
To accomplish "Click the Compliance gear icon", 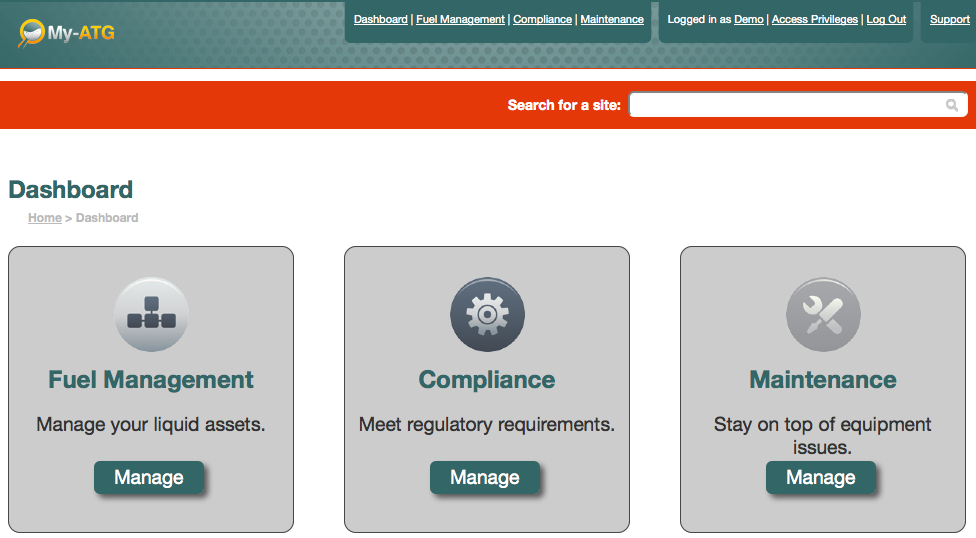I will pos(487,315).
